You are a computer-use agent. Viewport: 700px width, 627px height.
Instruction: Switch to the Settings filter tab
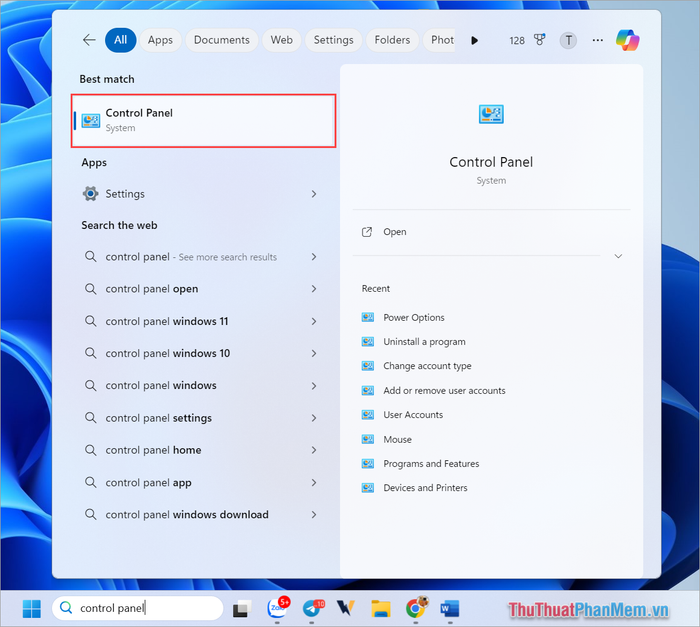[333, 40]
